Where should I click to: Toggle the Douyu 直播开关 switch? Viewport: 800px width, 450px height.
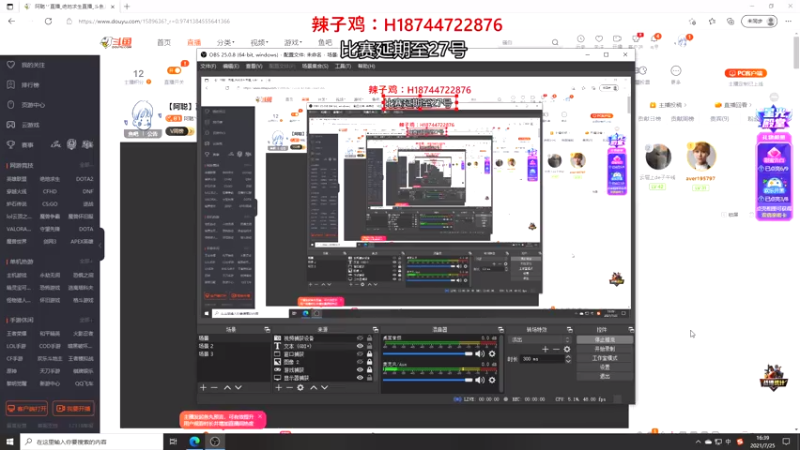tap(173, 70)
